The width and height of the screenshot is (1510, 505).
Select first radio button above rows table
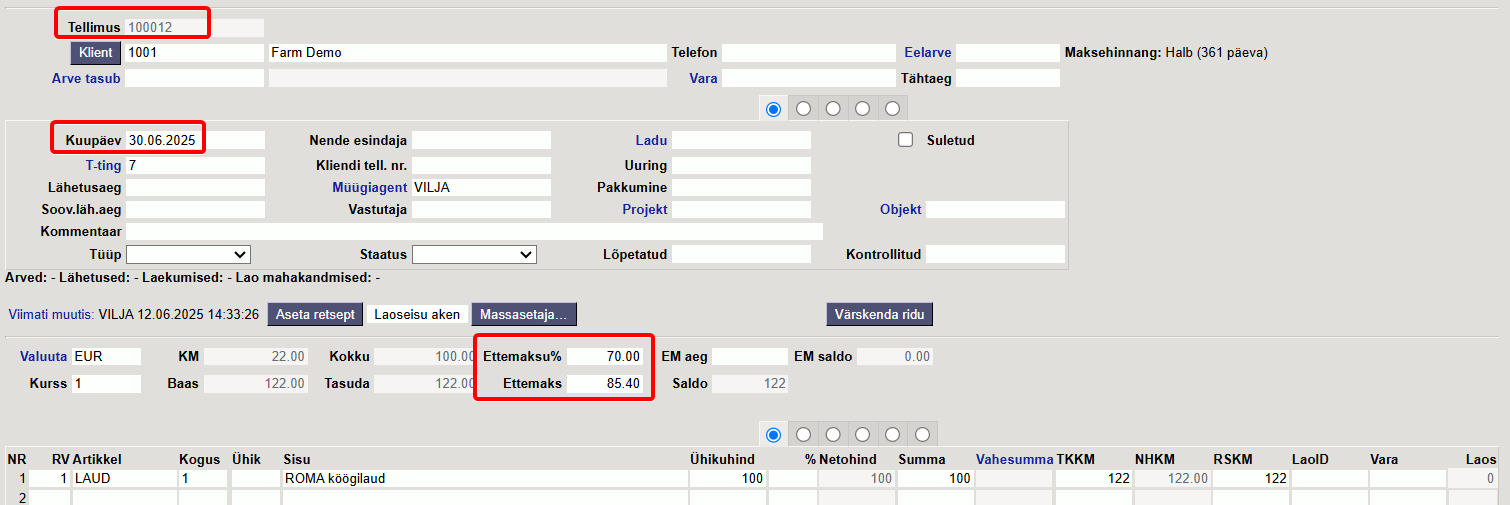point(773,434)
